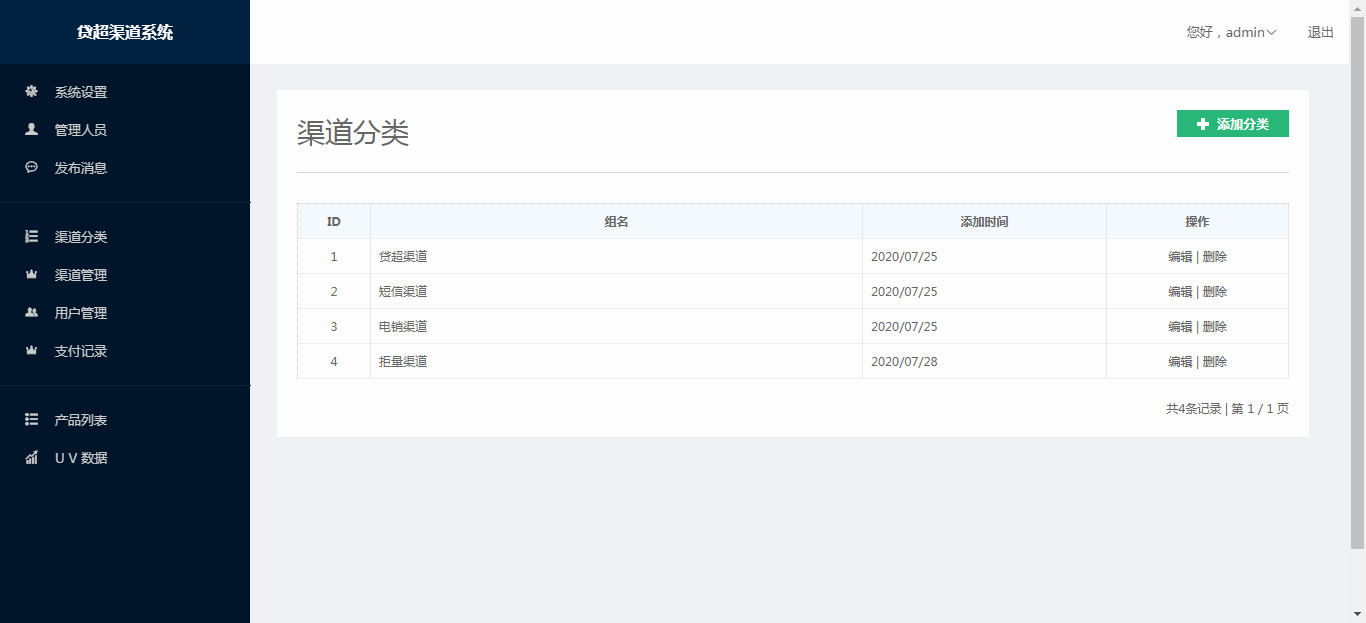Edit the 贷超渠道 category row
The width and height of the screenshot is (1366, 623).
pyautogui.click(x=1180, y=257)
